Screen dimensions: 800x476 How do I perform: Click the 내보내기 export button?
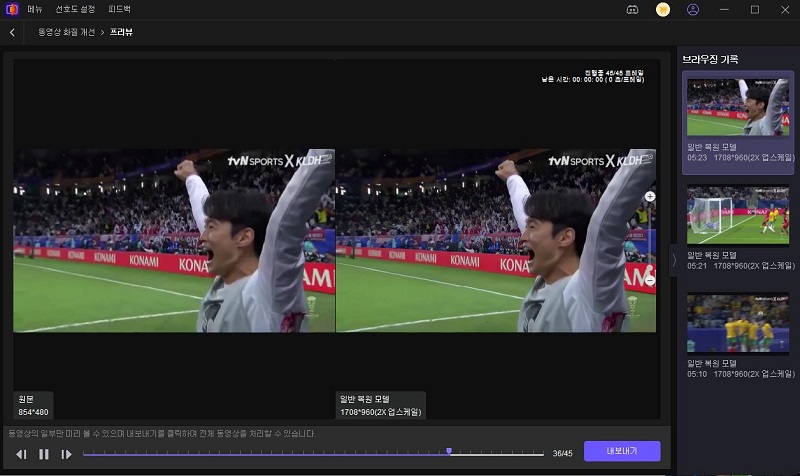tap(622, 451)
